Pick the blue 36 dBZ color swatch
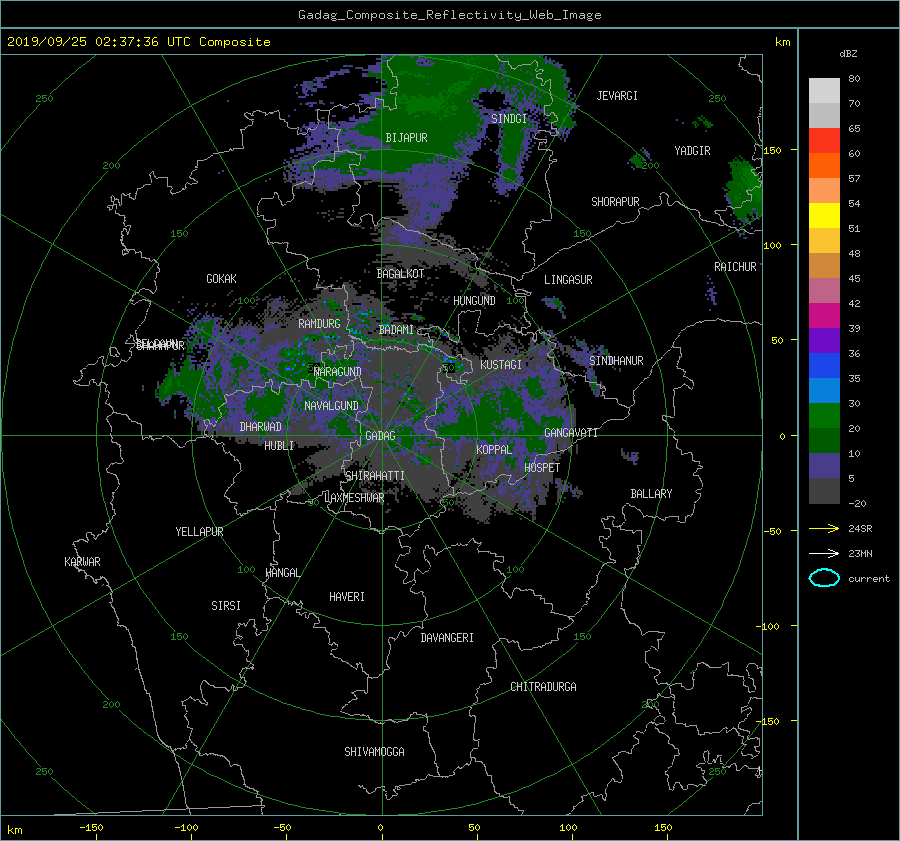This screenshot has width=900, height=841. [824, 366]
